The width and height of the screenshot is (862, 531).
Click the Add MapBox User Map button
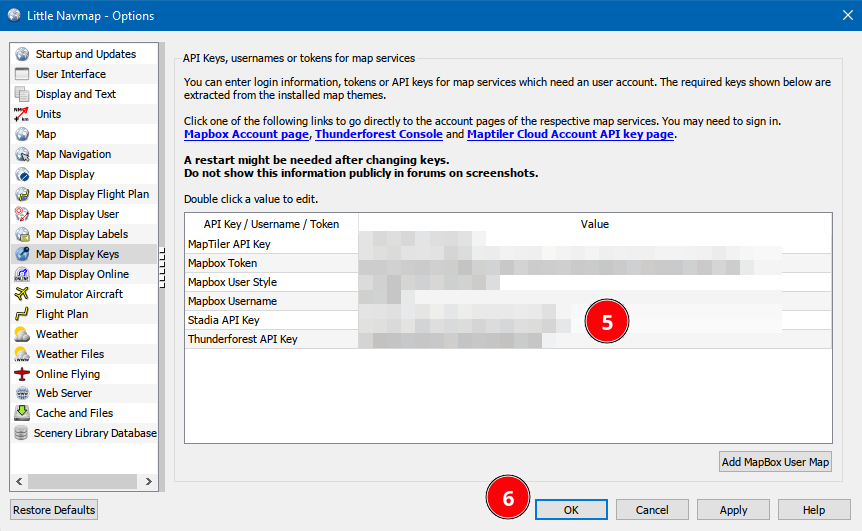[775, 462]
